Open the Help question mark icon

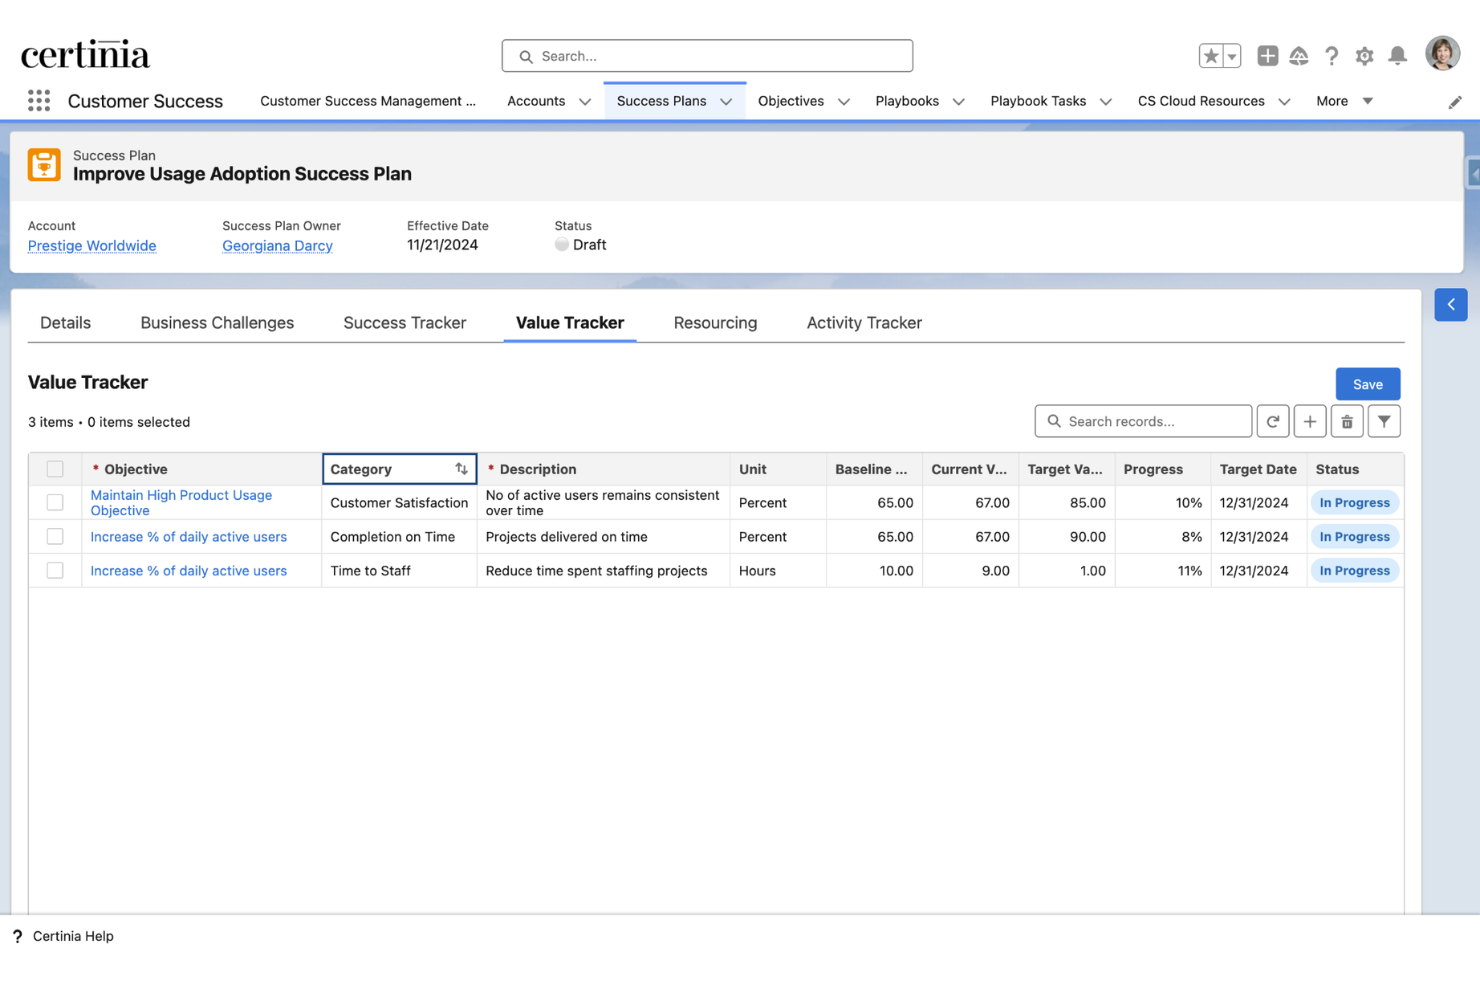coord(1331,56)
